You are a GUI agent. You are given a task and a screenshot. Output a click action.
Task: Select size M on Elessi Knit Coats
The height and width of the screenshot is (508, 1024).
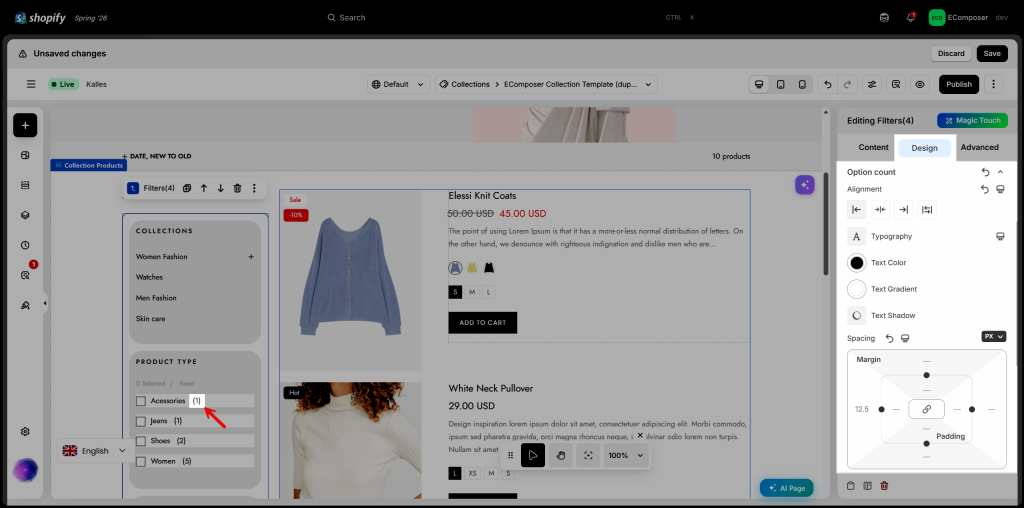(x=472, y=292)
